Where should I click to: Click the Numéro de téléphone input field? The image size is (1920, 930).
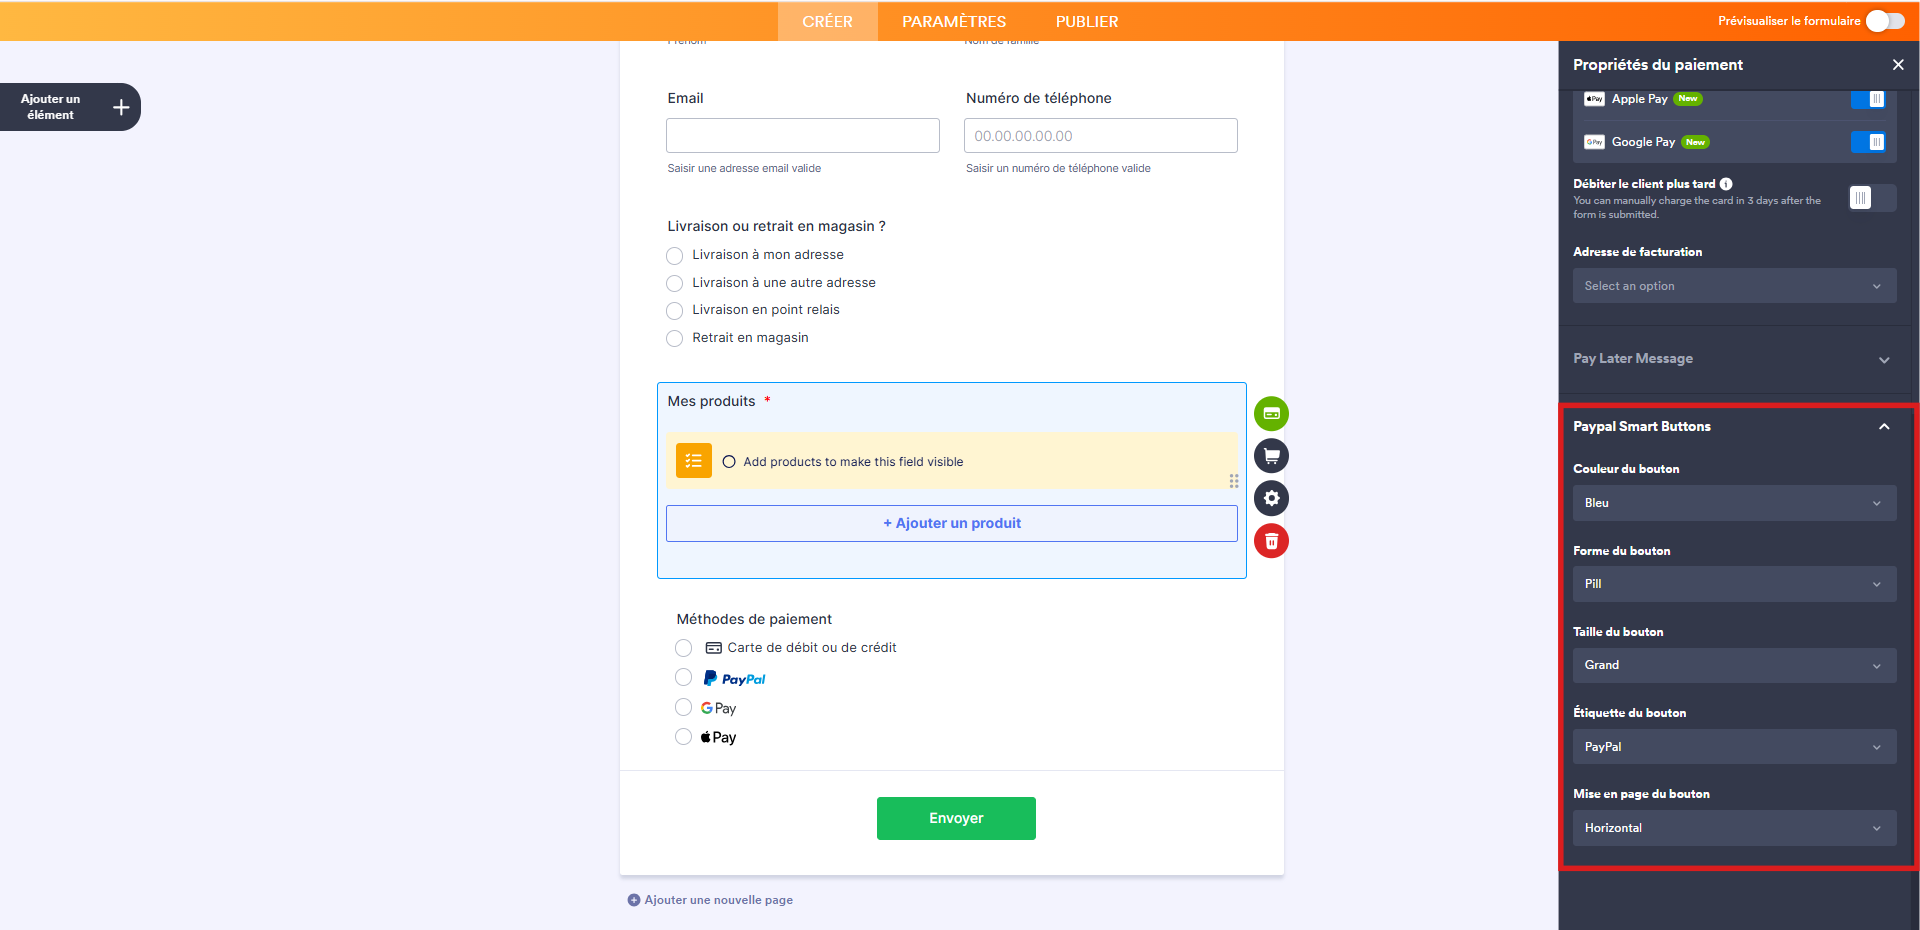coord(1100,135)
